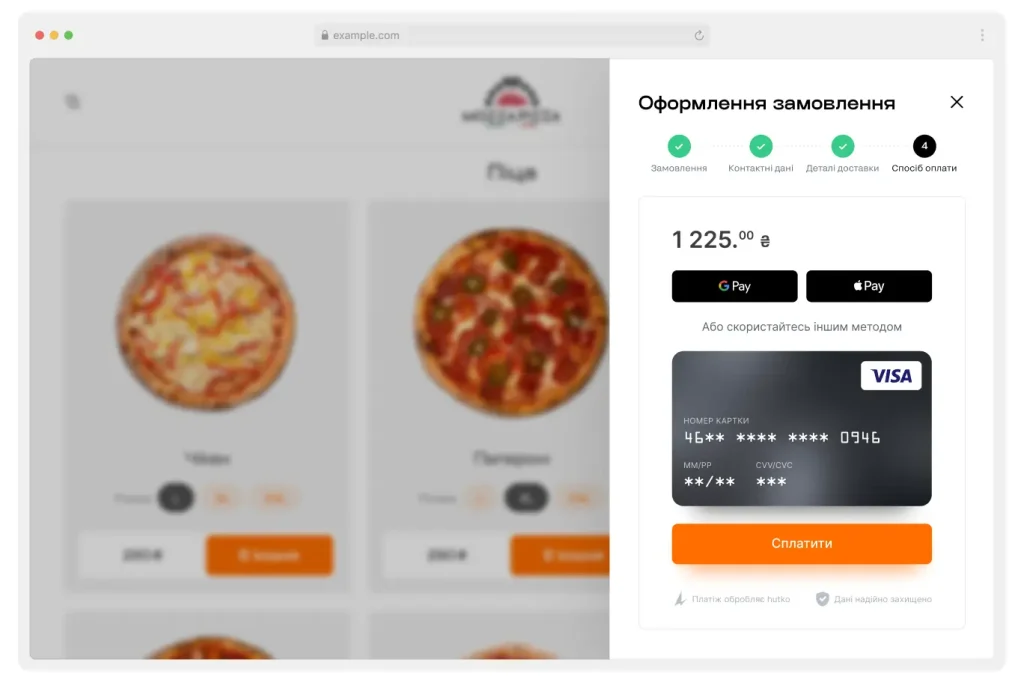This screenshot has height=683, width=1024.
Task: Open the browser three-dot menu
Action: [982, 35]
